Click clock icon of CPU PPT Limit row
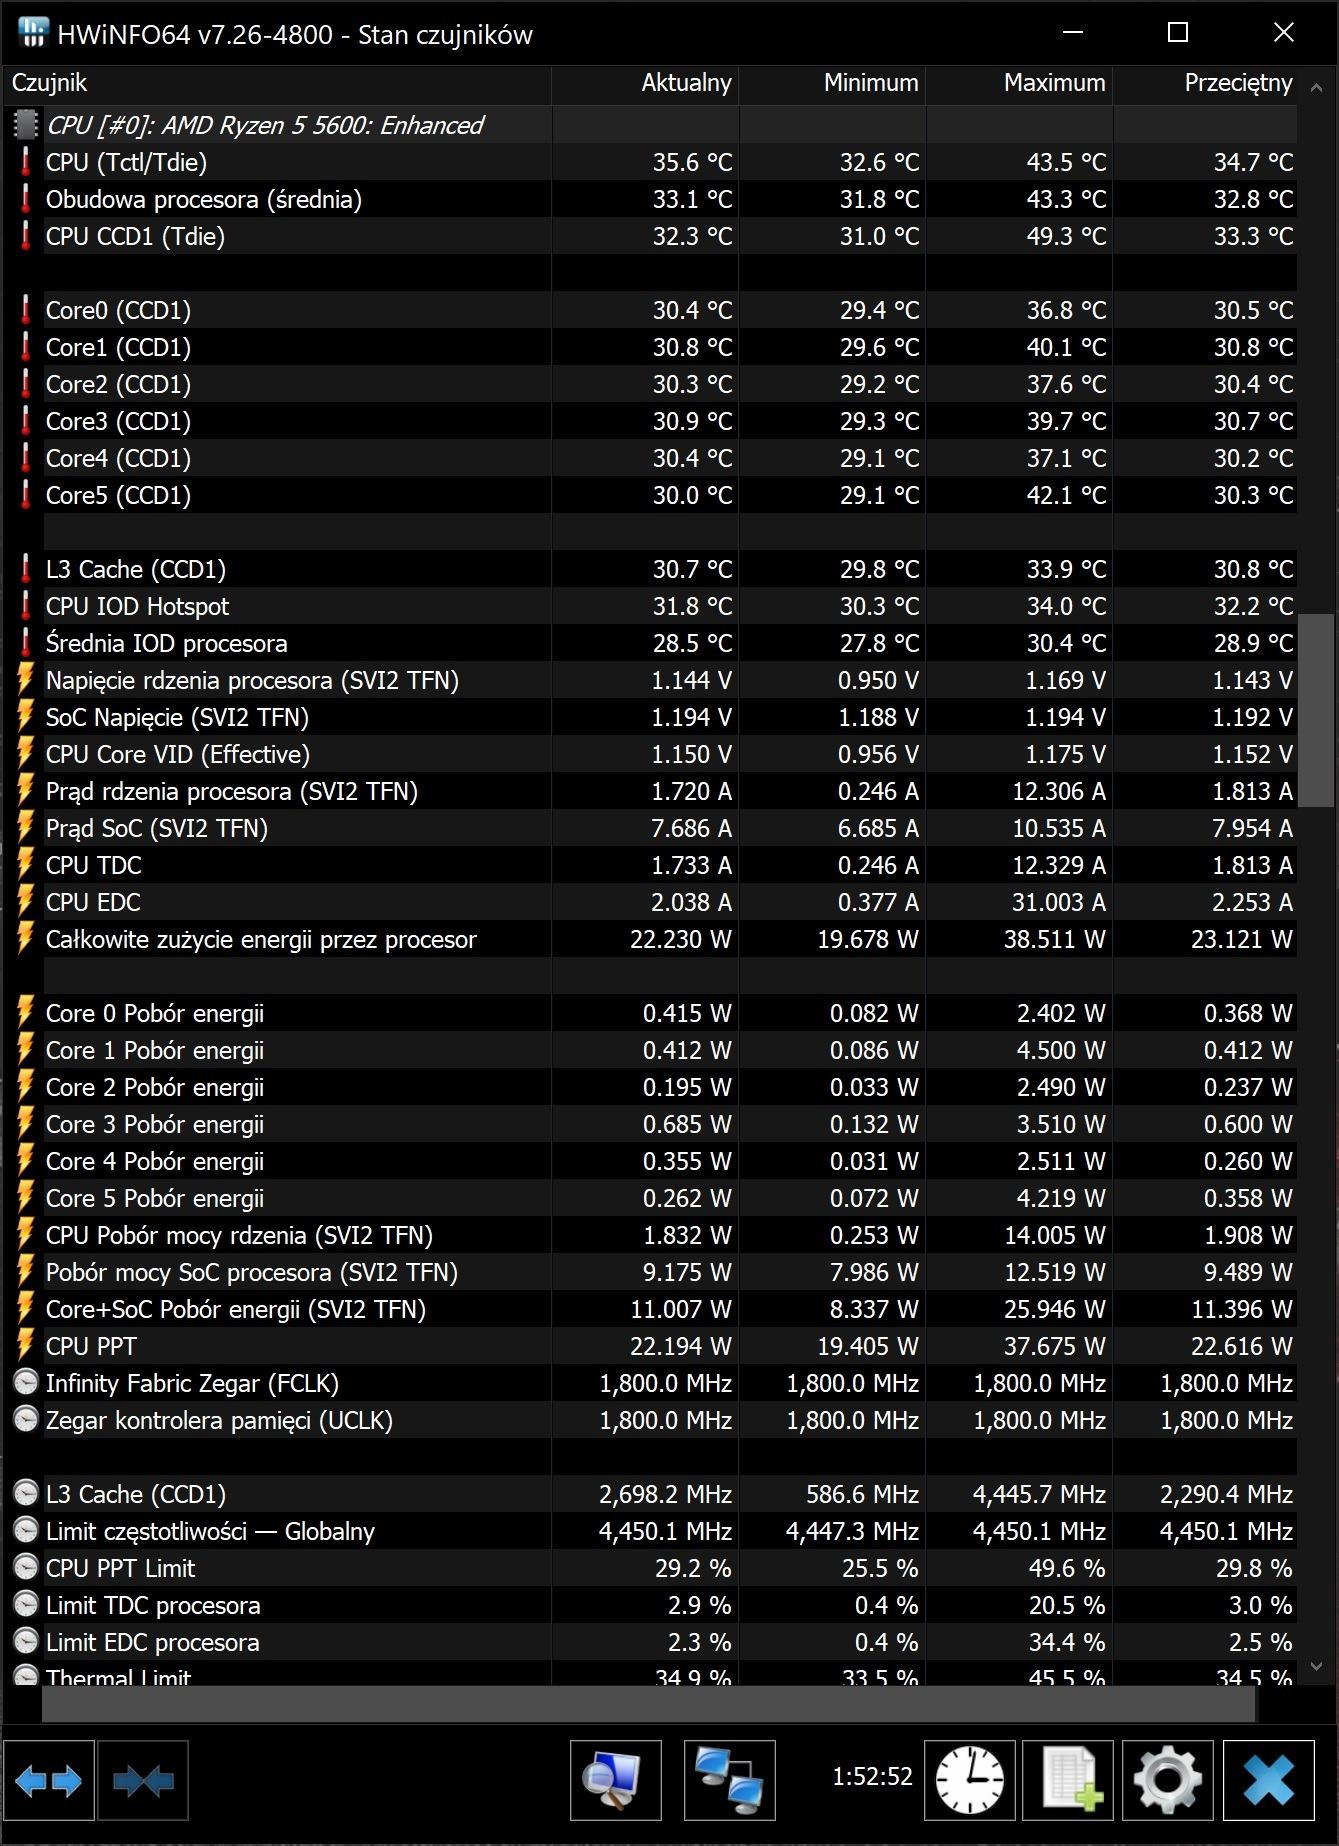This screenshot has width=1339, height=1846. coord(25,1568)
